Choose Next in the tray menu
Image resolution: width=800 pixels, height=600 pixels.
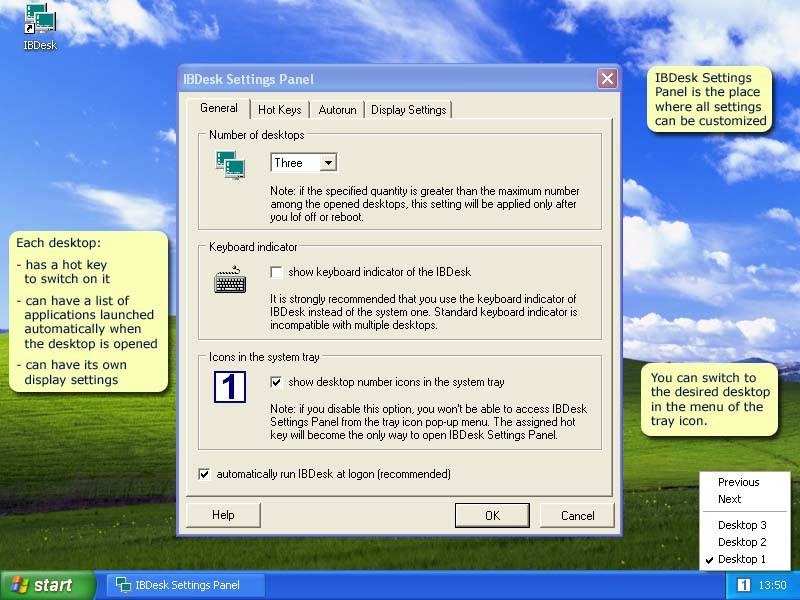pos(730,499)
